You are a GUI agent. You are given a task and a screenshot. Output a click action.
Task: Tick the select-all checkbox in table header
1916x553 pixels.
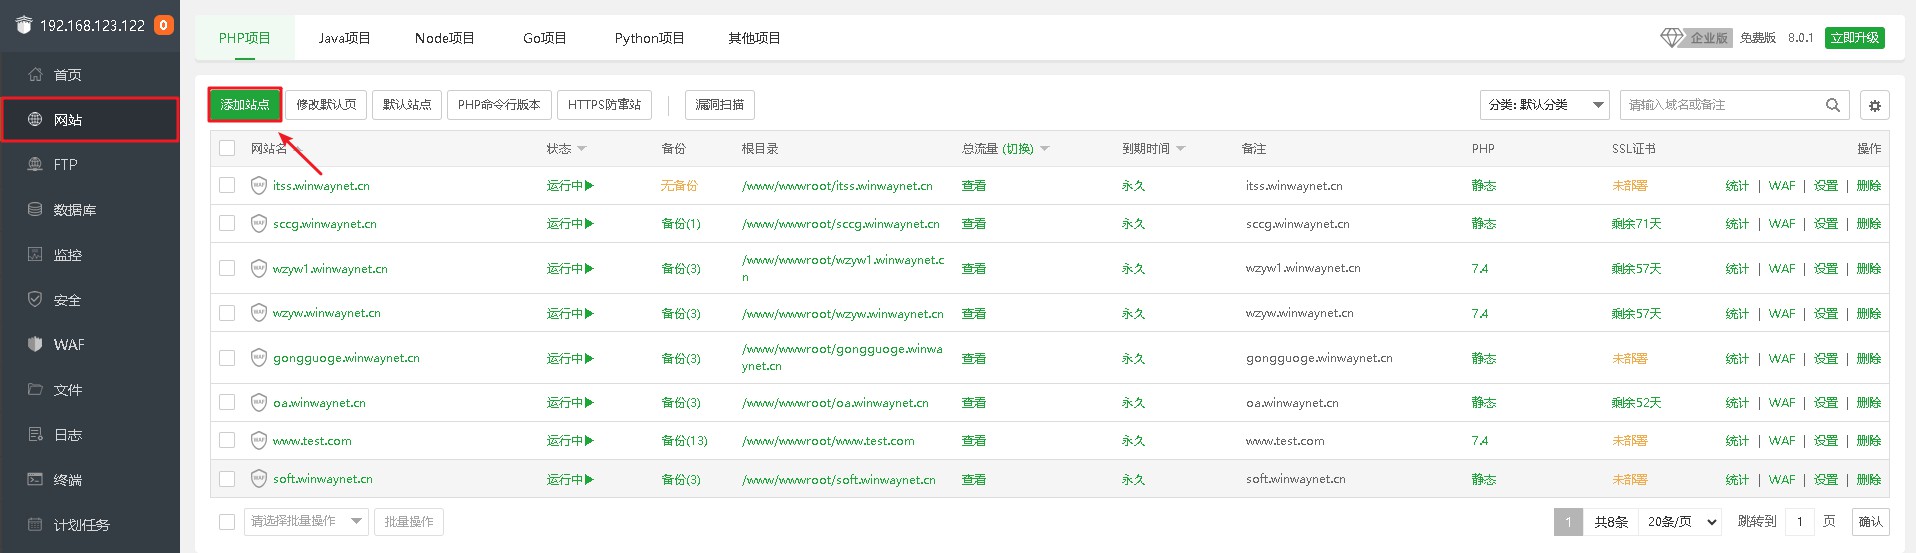[227, 148]
